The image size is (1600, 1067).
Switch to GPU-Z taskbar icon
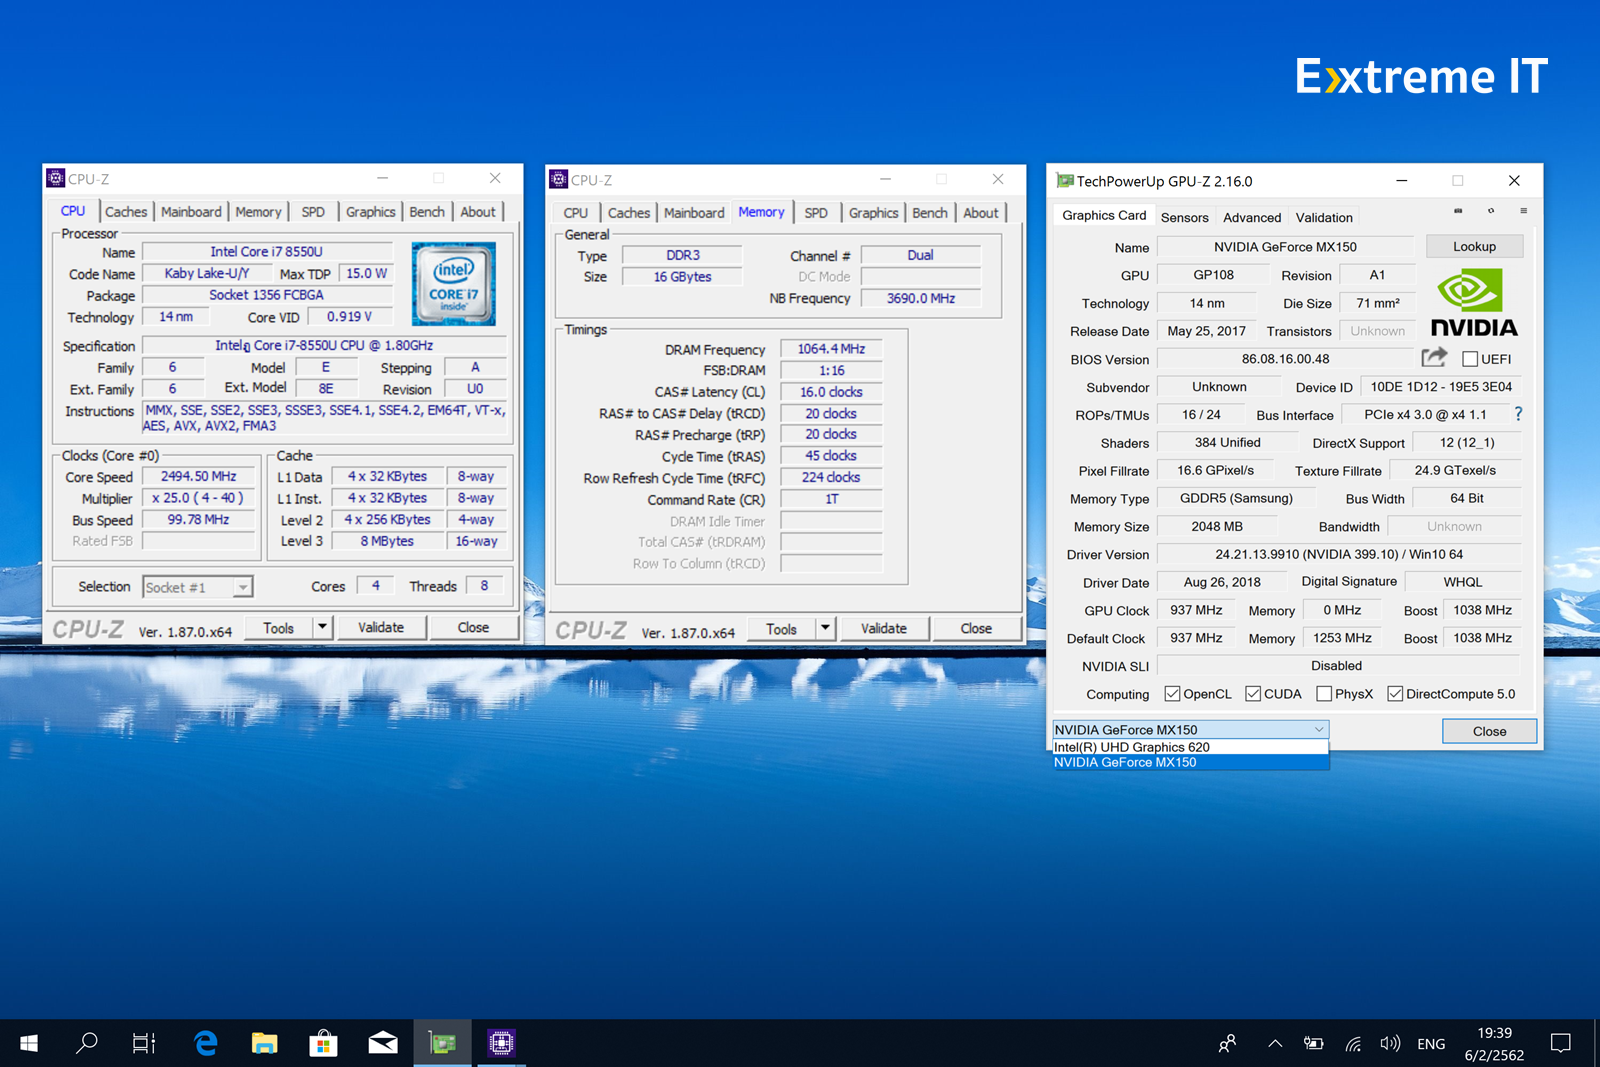tap(442, 1043)
